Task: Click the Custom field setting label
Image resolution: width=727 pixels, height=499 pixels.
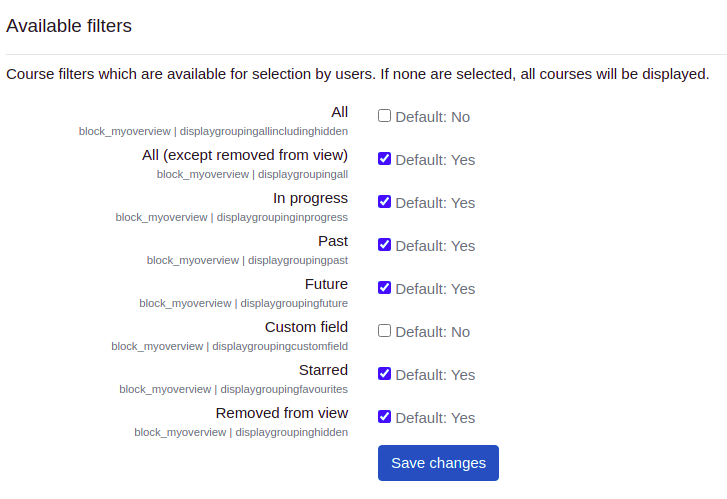Action: (306, 327)
